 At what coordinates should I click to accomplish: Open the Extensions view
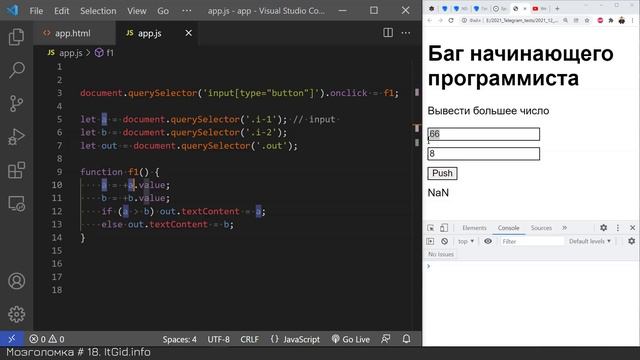pyautogui.click(x=16, y=170)
